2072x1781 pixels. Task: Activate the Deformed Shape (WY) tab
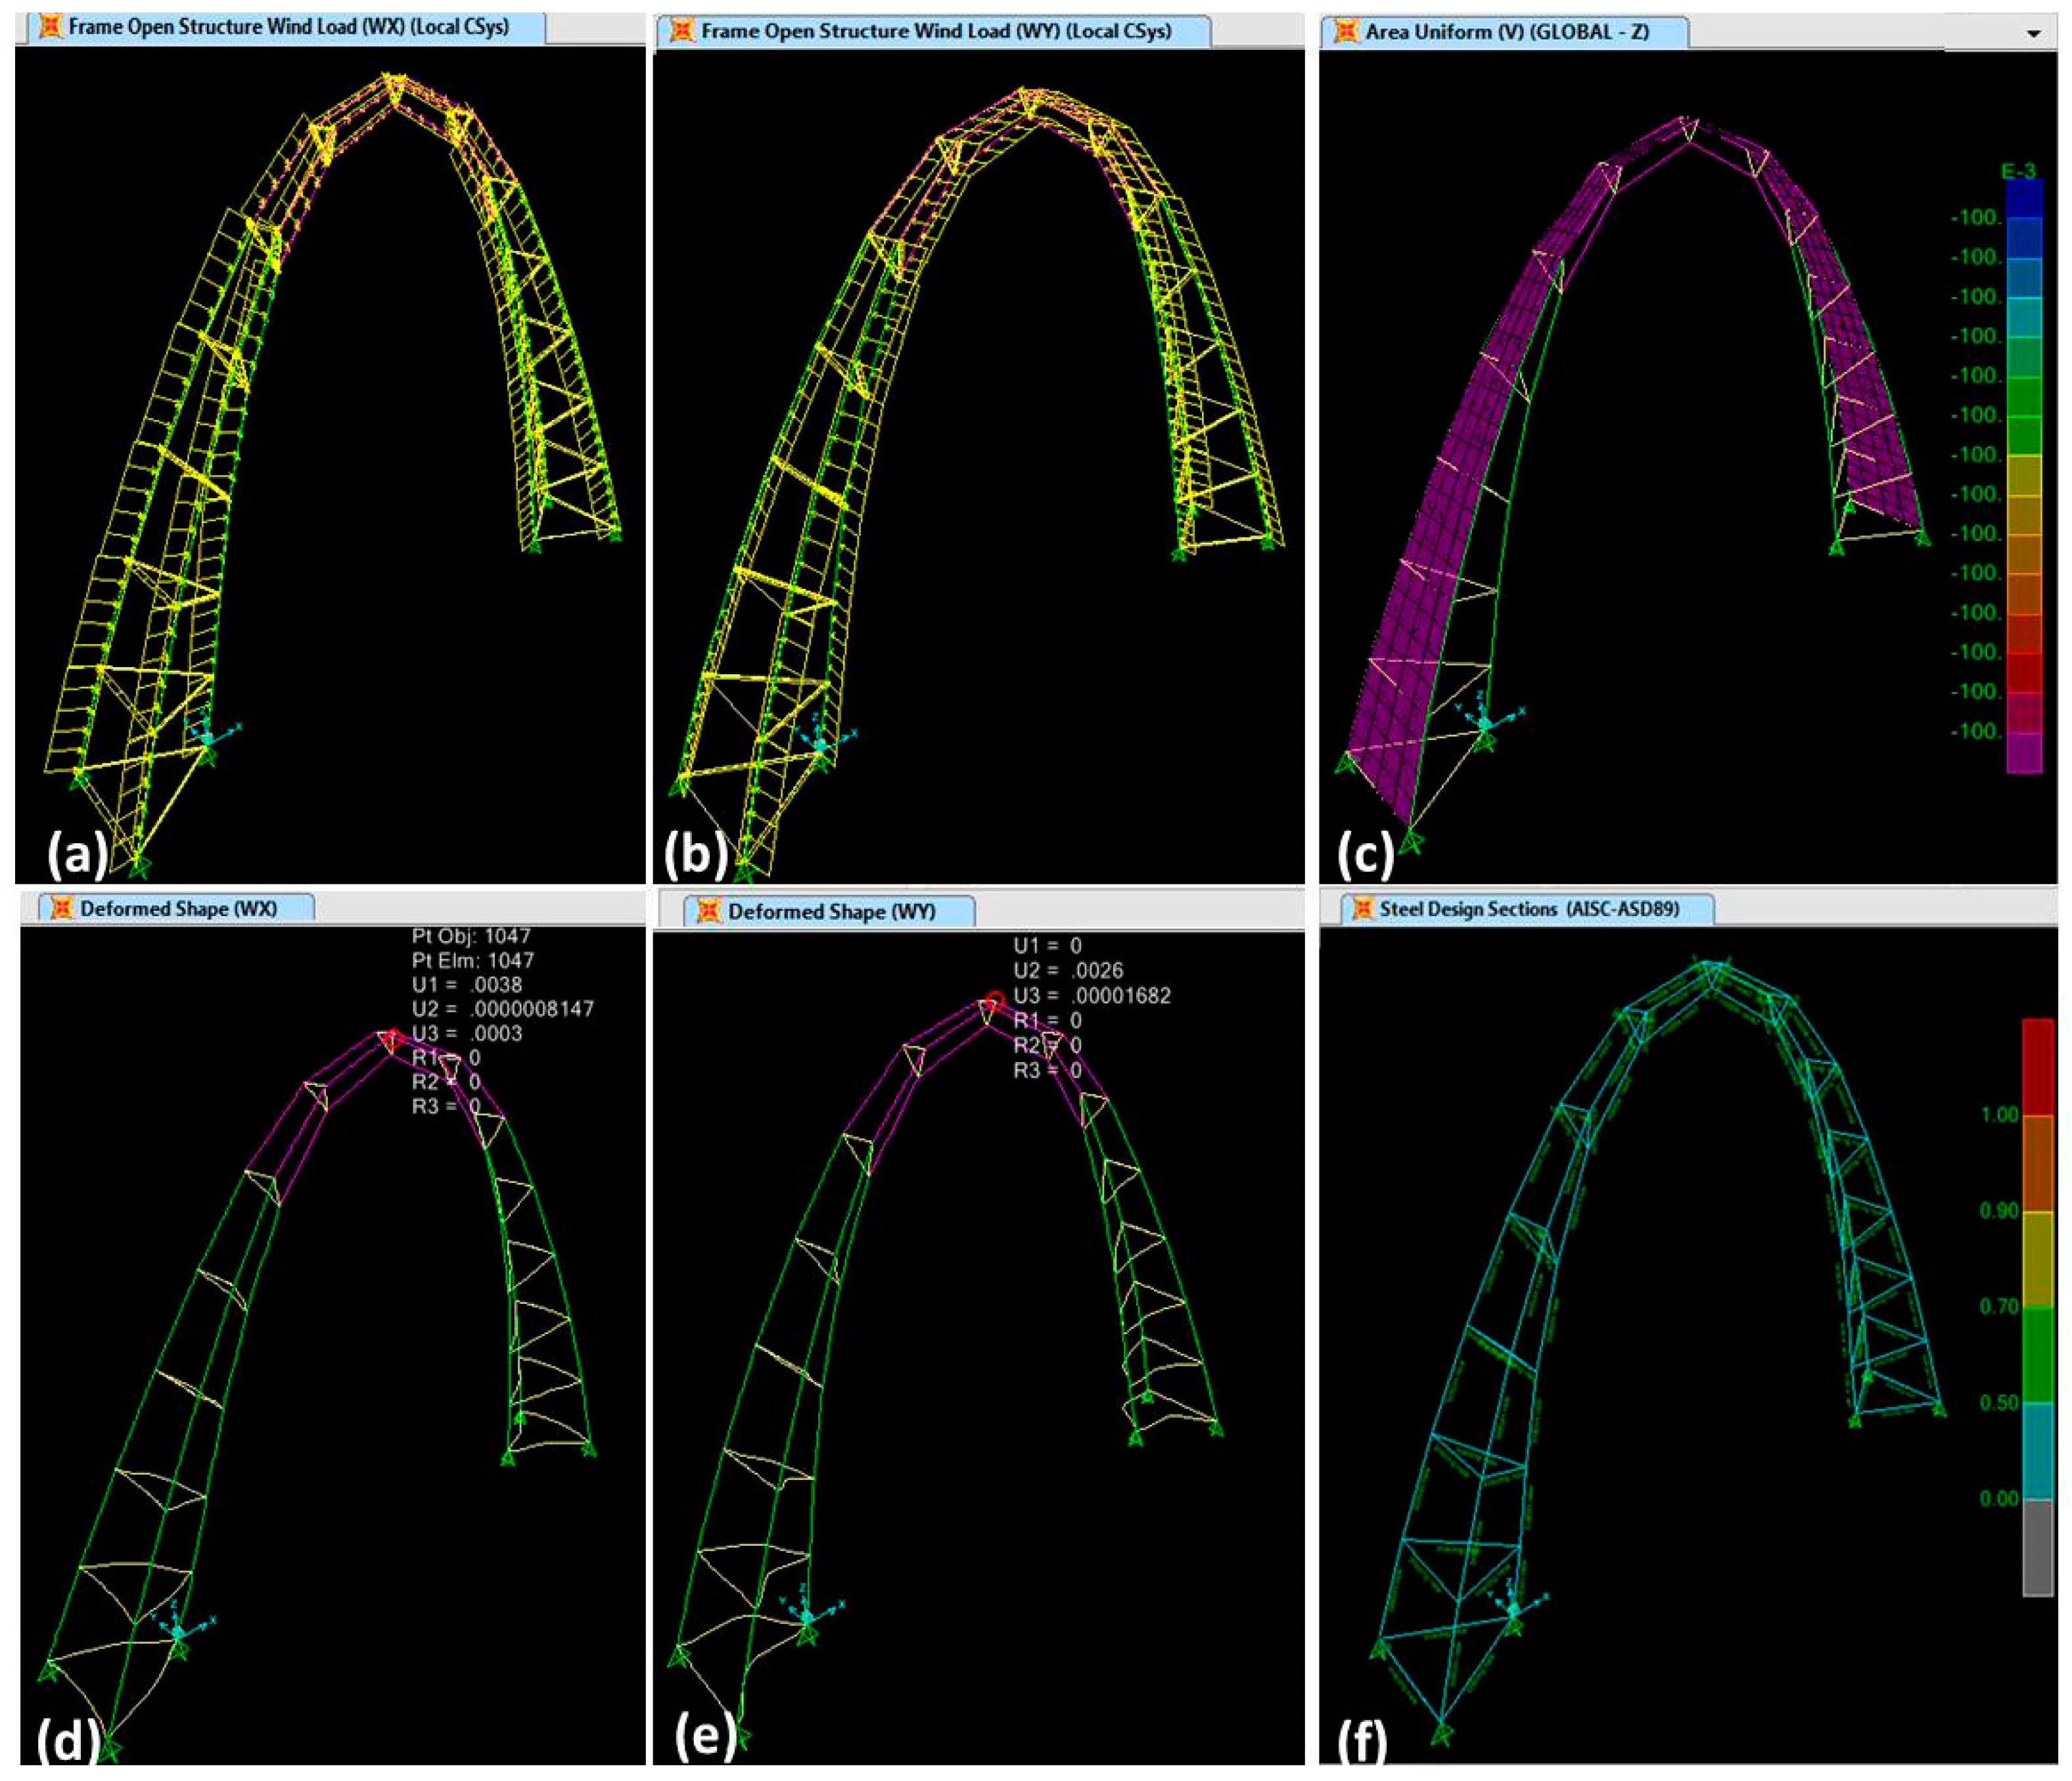(831, 911)
